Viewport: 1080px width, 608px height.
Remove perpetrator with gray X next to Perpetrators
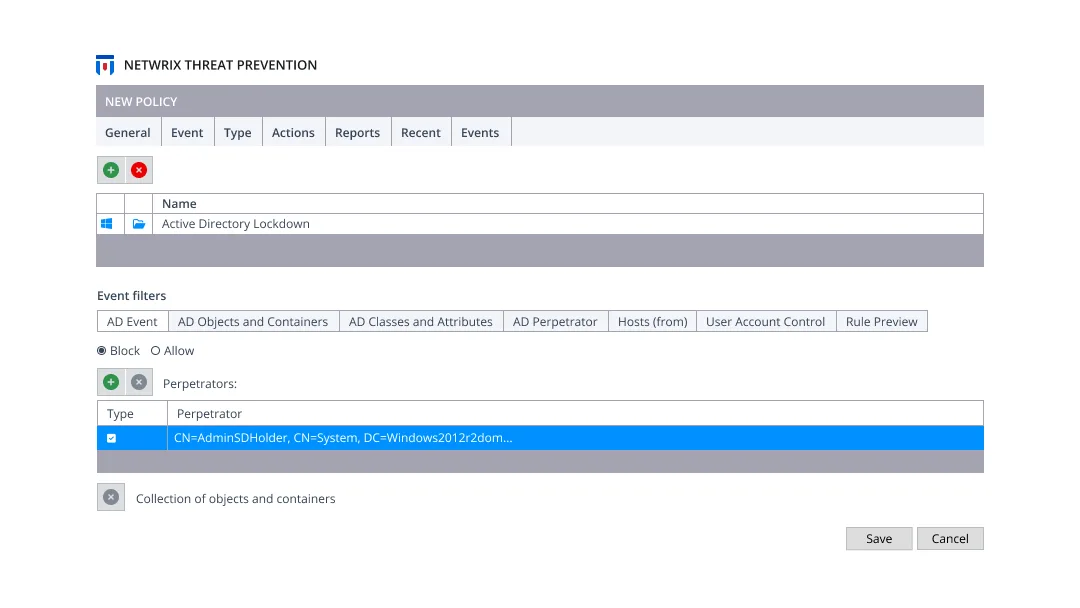139,382
